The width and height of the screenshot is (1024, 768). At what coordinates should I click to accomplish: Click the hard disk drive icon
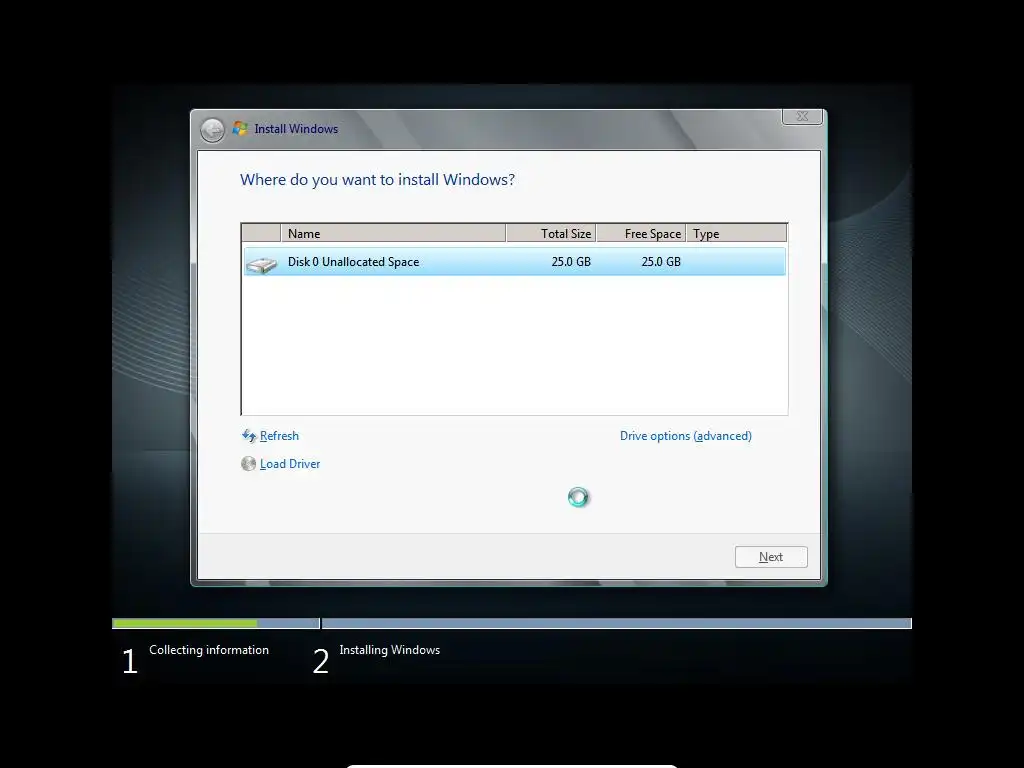point(262,264)
